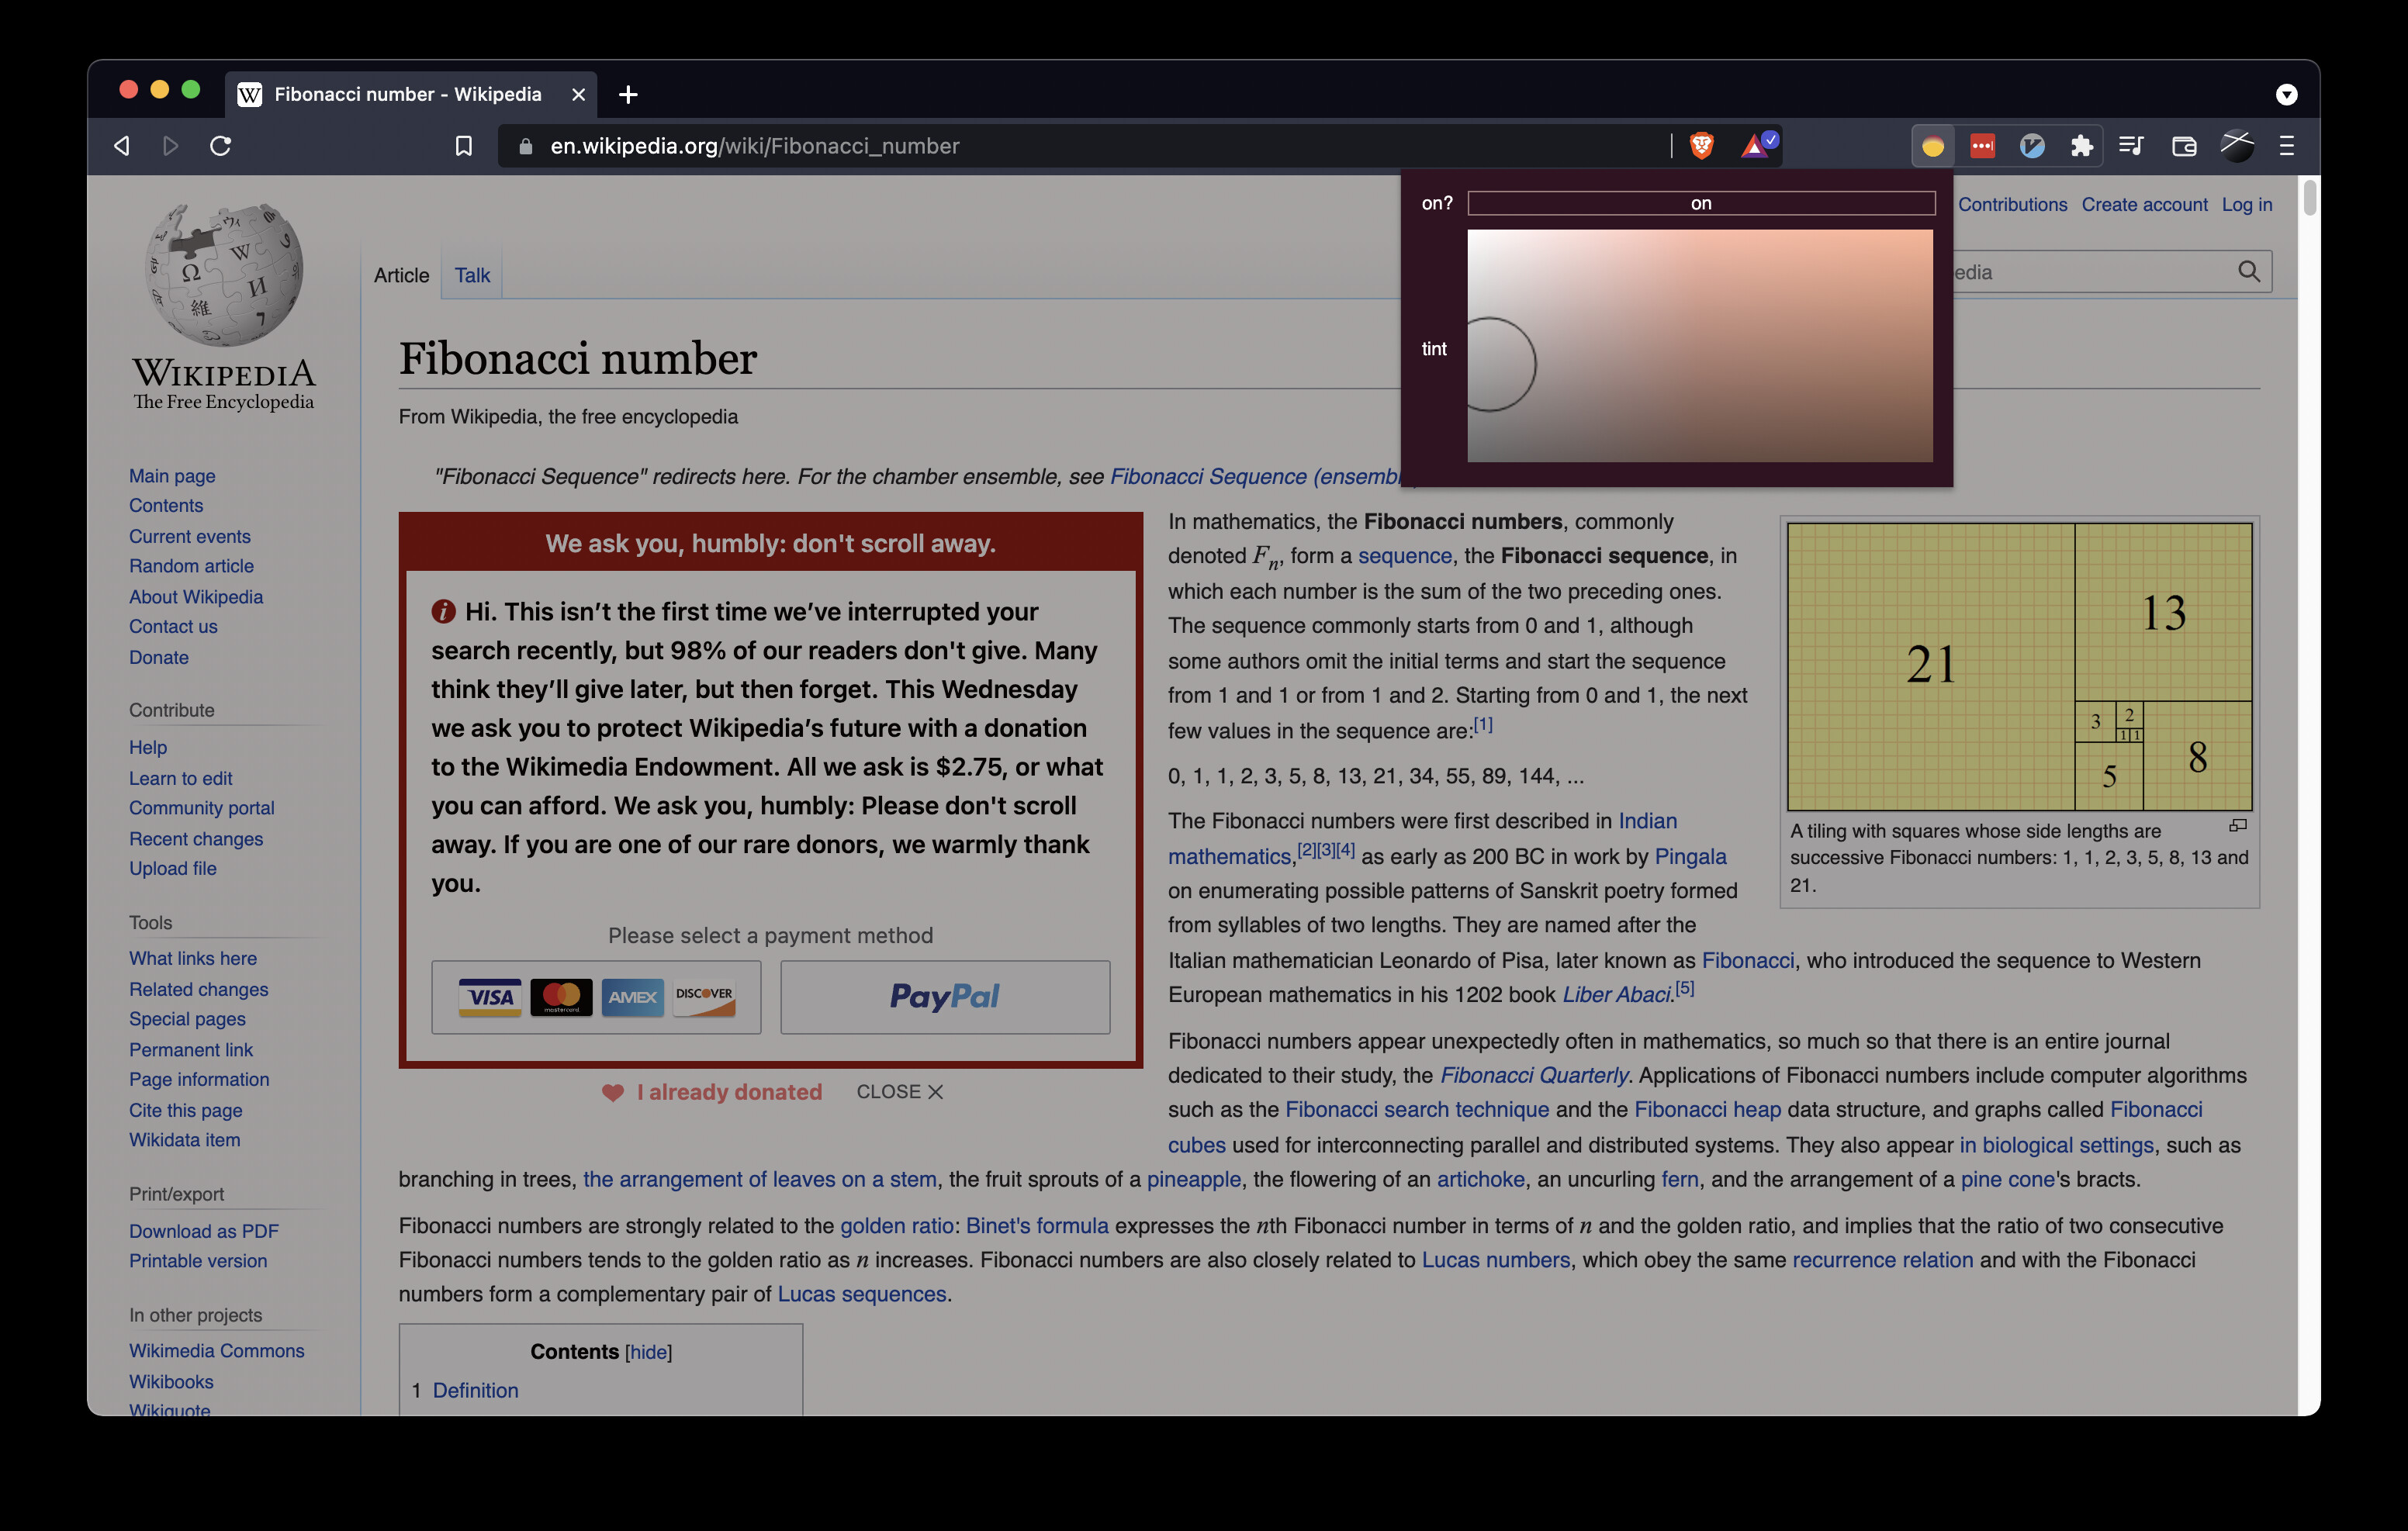Open a new tab with the plus button
Screen dimensions: 2408x1531
click(x=628, y=95)
